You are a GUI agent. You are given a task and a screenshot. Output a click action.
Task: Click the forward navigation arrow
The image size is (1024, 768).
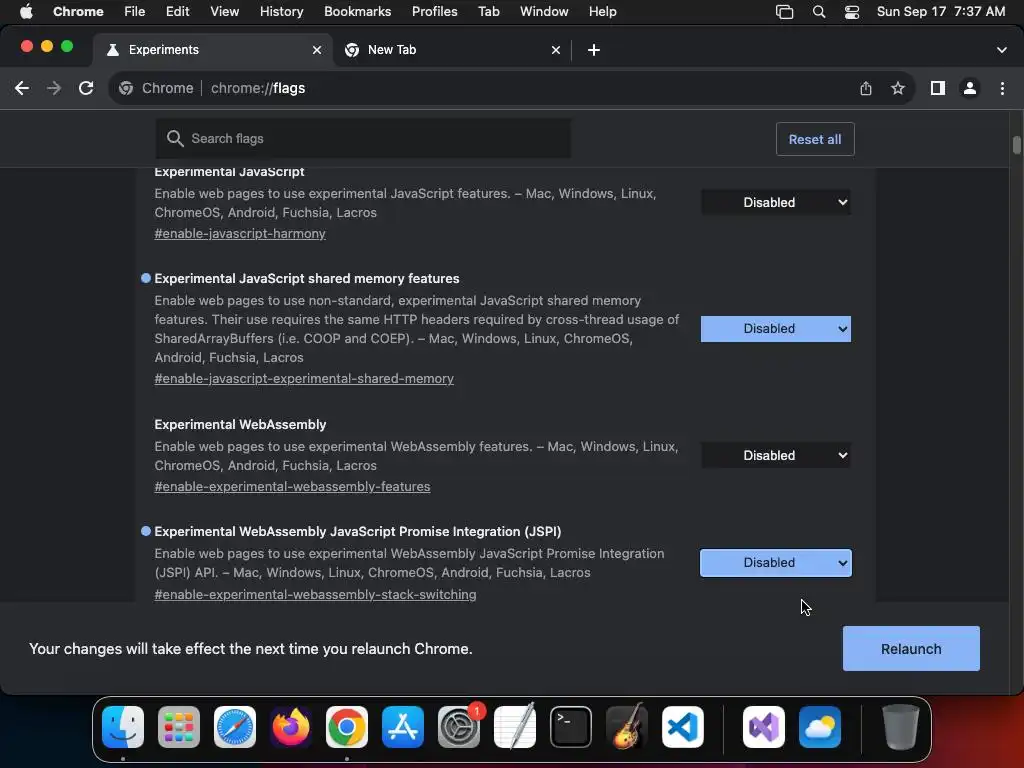tap(54, 88)
